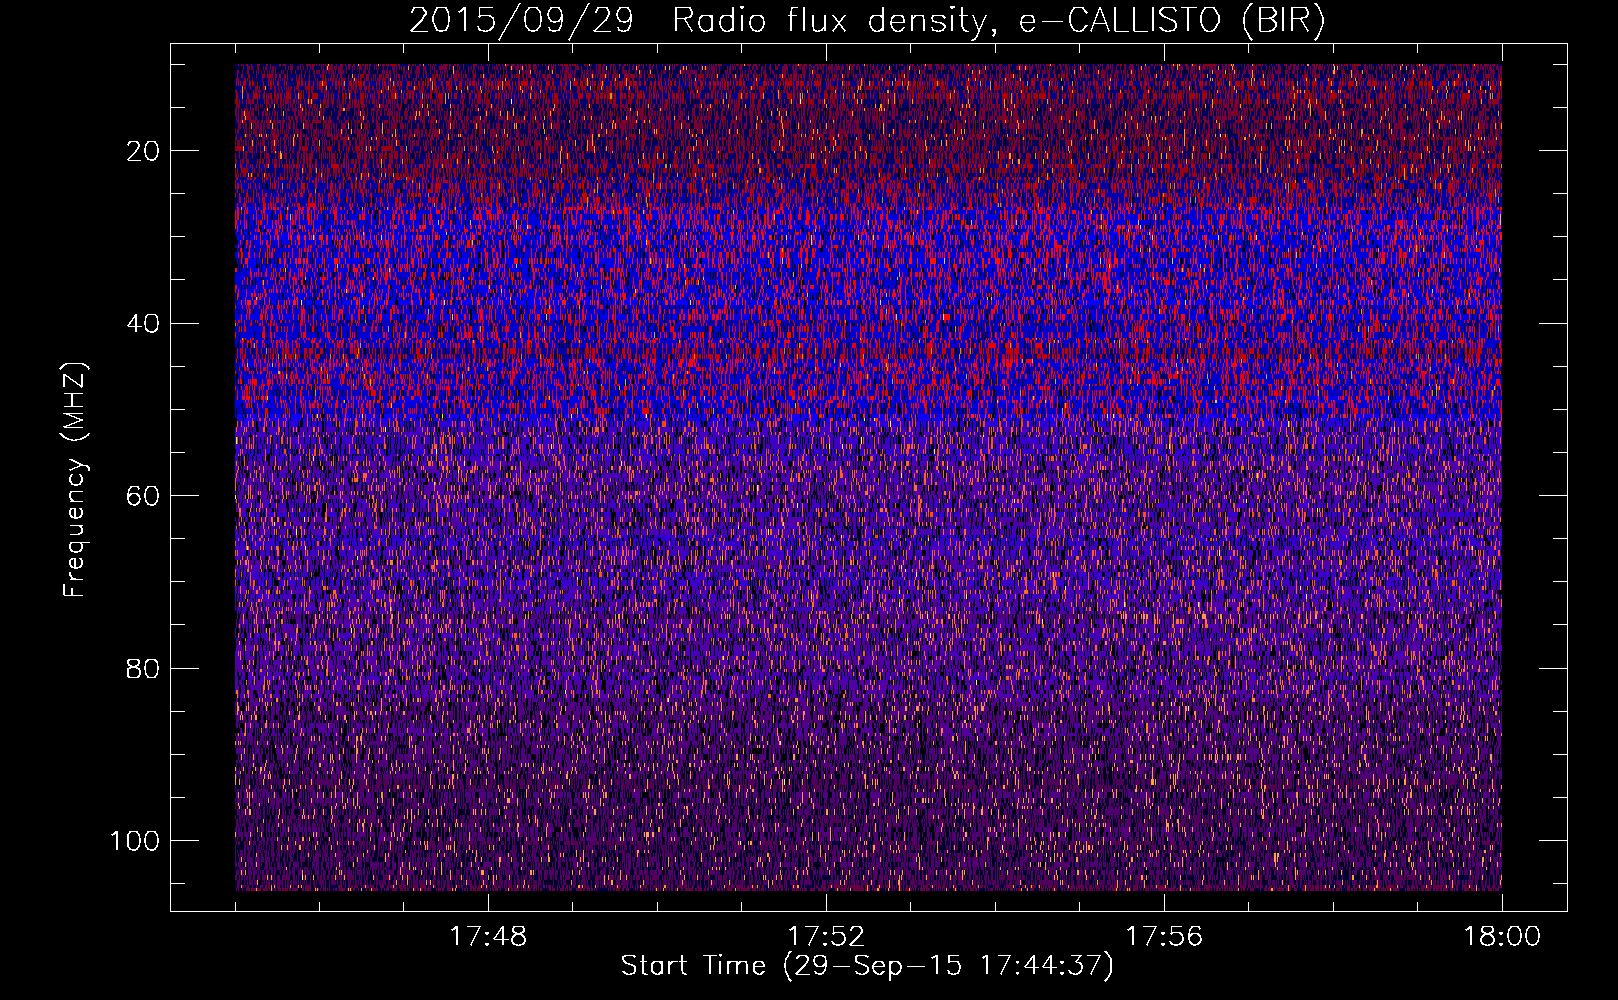Click the 17:56 time tick label
This screenshot has height=1000, width=1618.
click(x=1164, y=937)
